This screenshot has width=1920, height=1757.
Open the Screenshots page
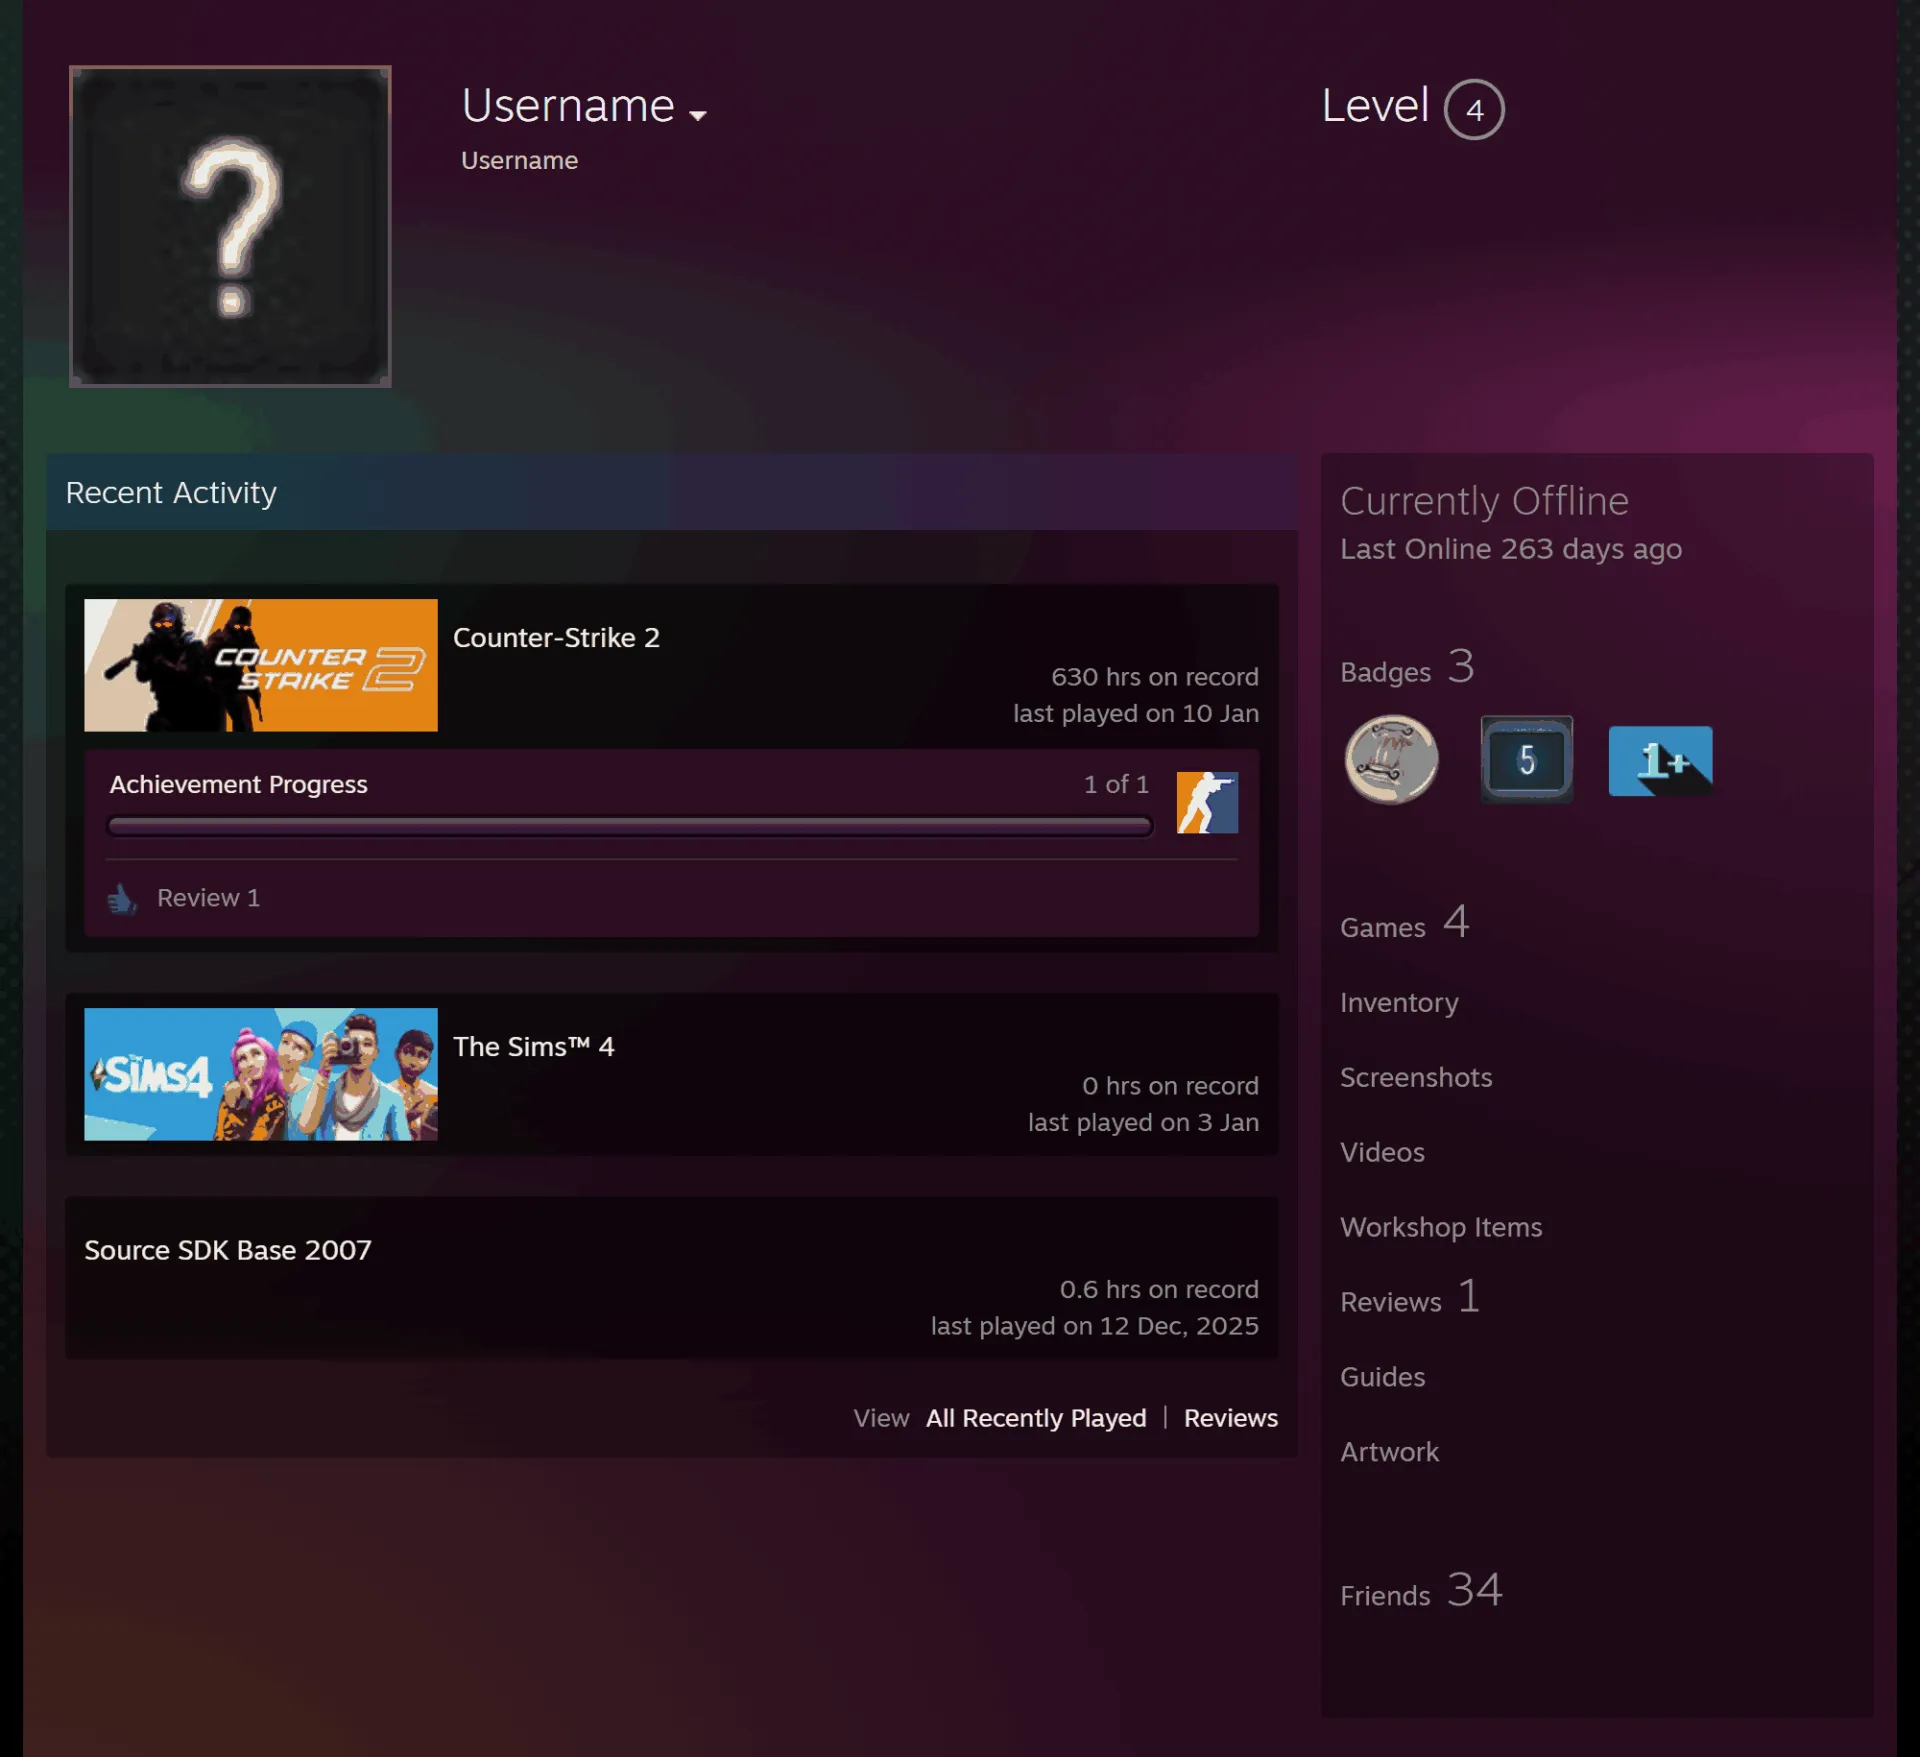click(x=1416, y=1077)
